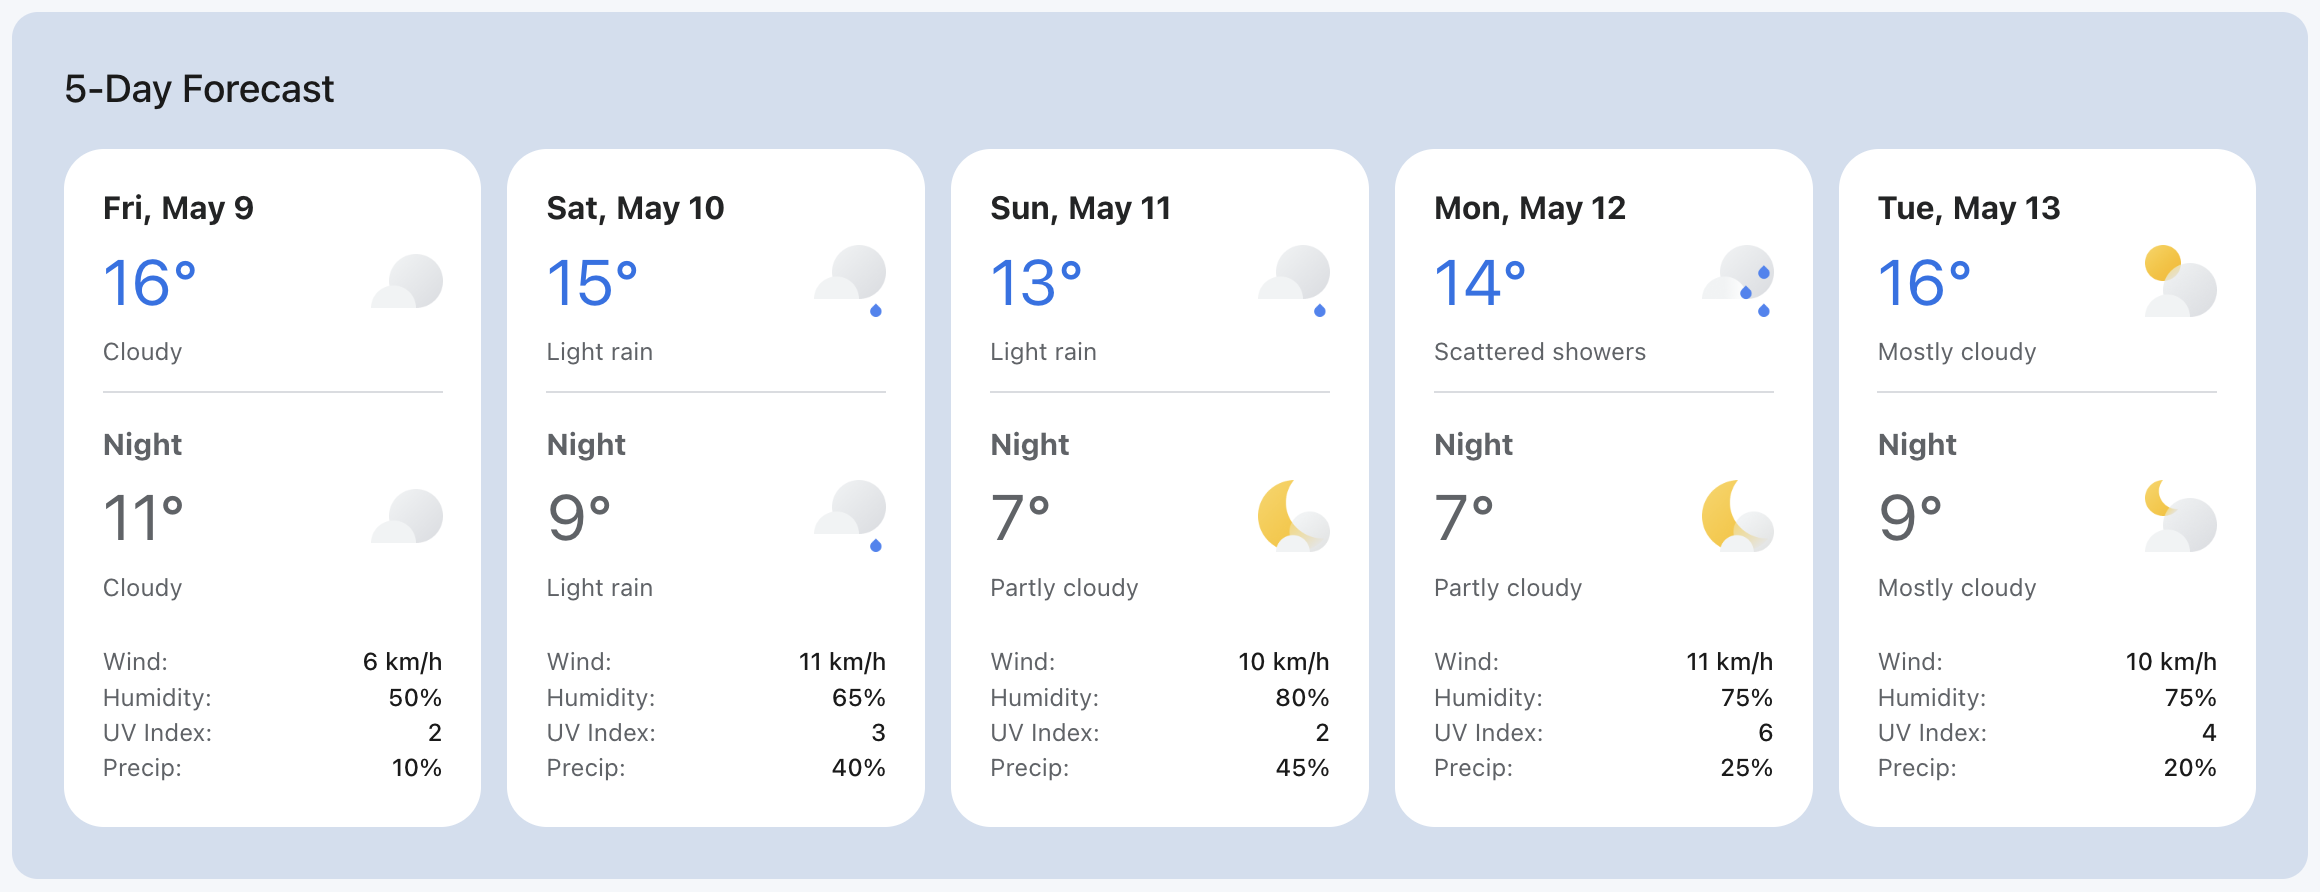Click the Scattered showers condition label

(1540, 352)
